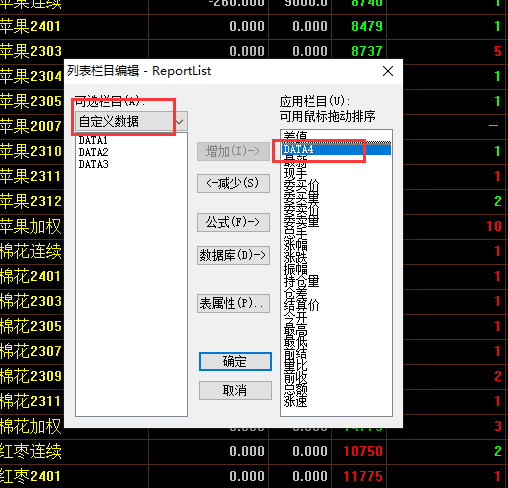Select highlighted DATA4 in applied columns
Screen dimensions: 508x488
pyautogui.click(x=336, y=149)
